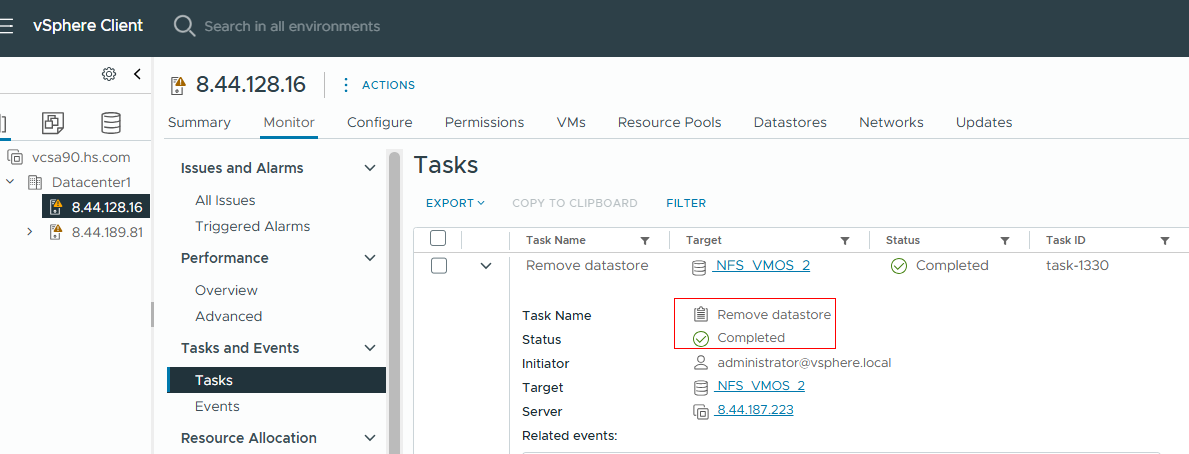Collapse the Datacenter1 tree node
The image size is (1189, 454).
(11, 182)
